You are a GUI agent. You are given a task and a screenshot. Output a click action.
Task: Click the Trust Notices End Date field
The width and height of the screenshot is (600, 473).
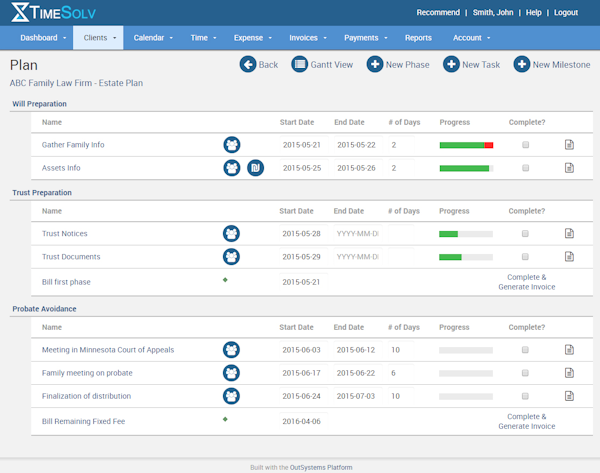tap(357, 233)
